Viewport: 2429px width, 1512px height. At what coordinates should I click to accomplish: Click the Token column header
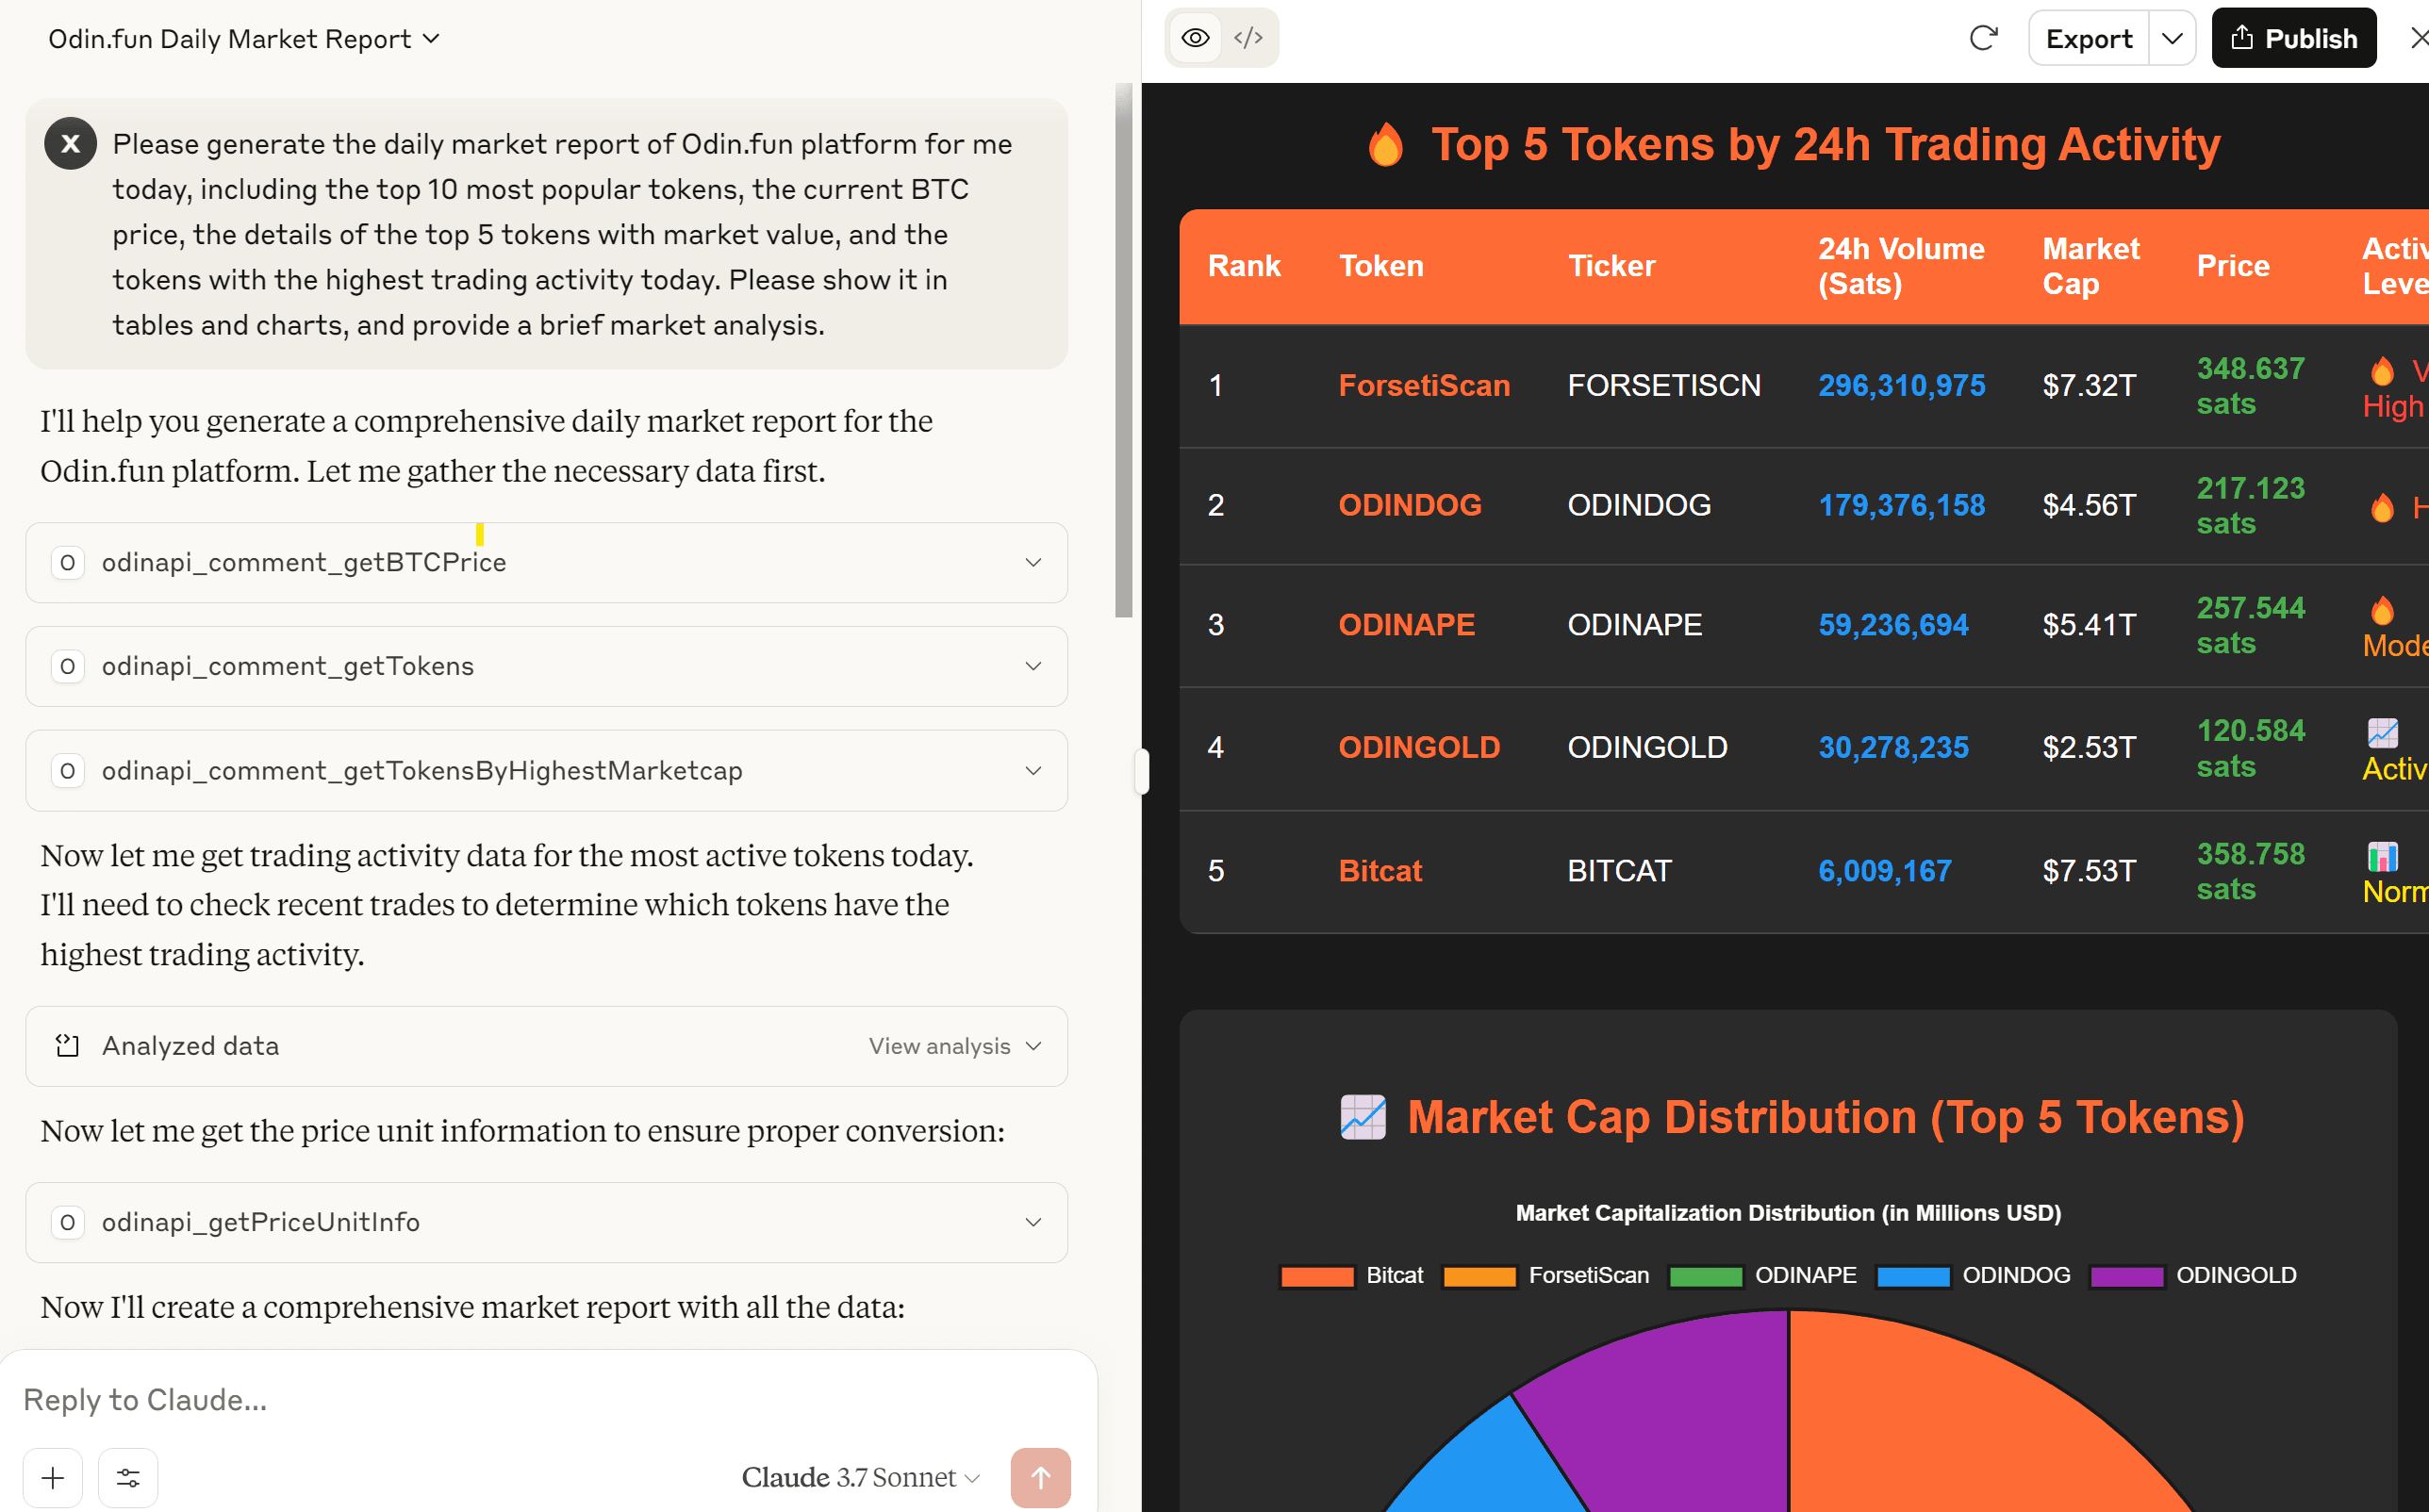pos(1380,266)
